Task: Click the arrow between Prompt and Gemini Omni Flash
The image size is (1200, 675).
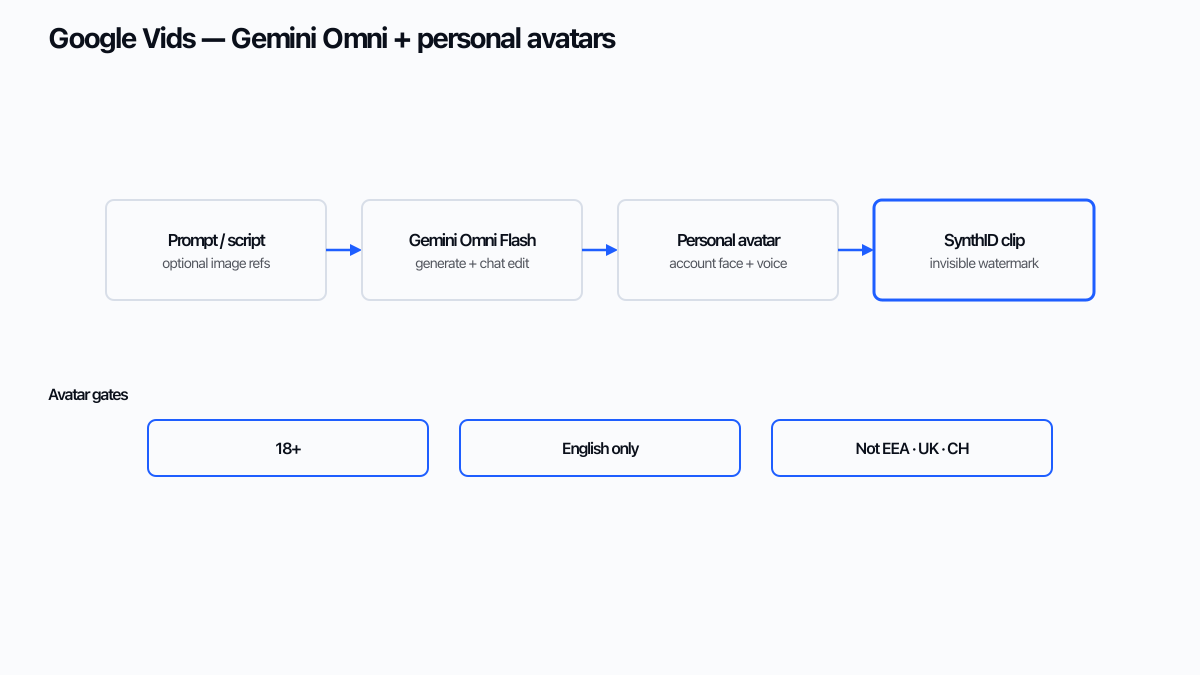Action: [x=344, y=250]
